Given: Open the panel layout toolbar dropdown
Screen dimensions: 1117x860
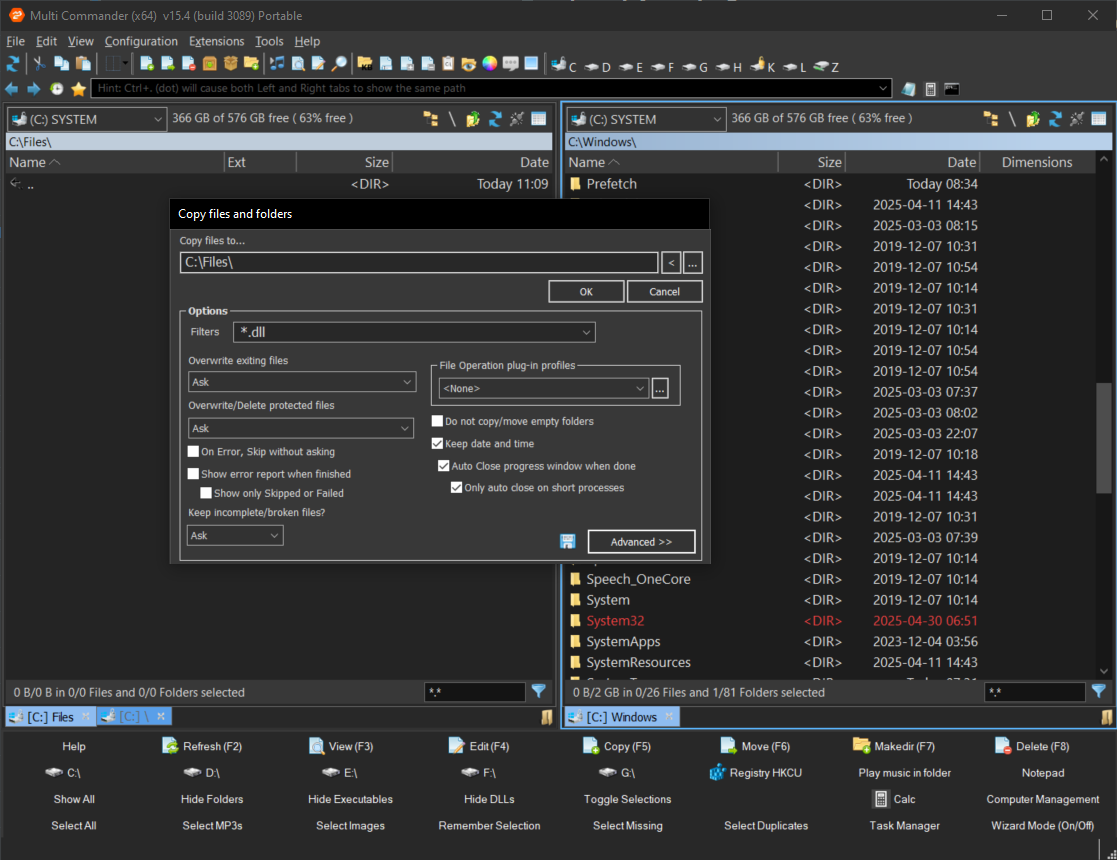Looking at the screenshot, I should click(125, 64).
